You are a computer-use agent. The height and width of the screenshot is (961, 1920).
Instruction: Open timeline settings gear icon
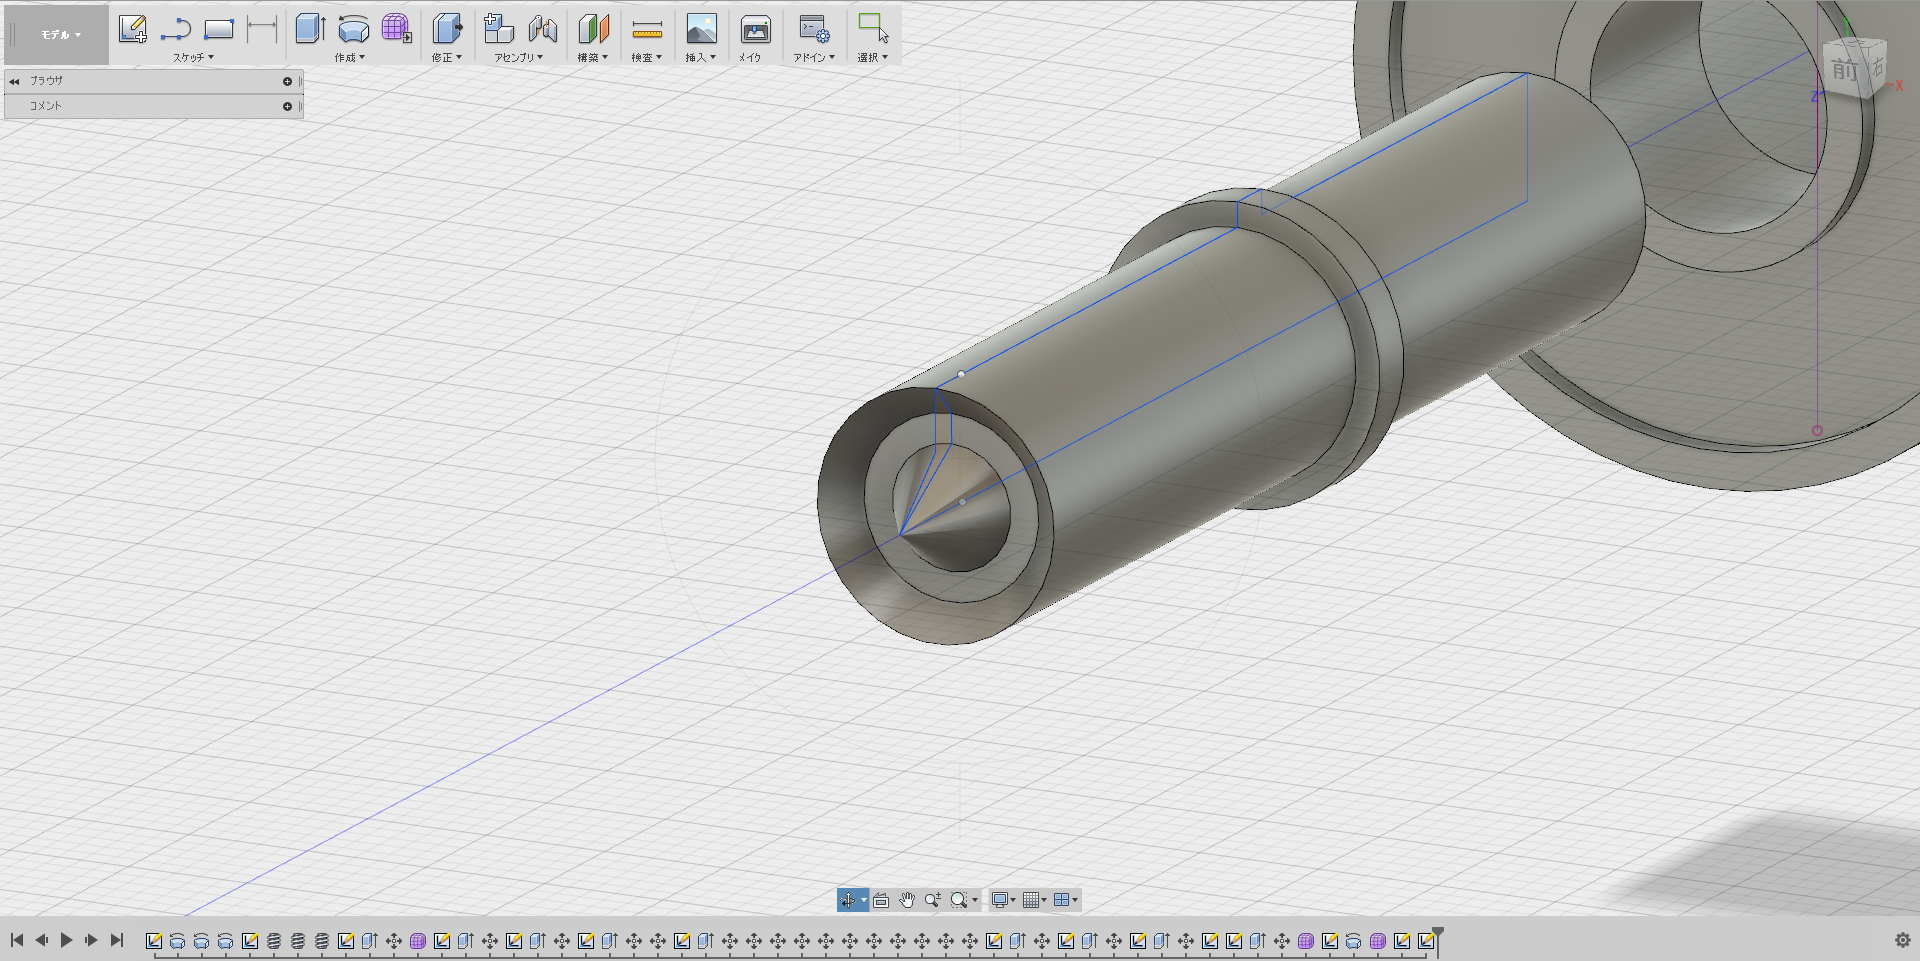(x=1903, y=940)
